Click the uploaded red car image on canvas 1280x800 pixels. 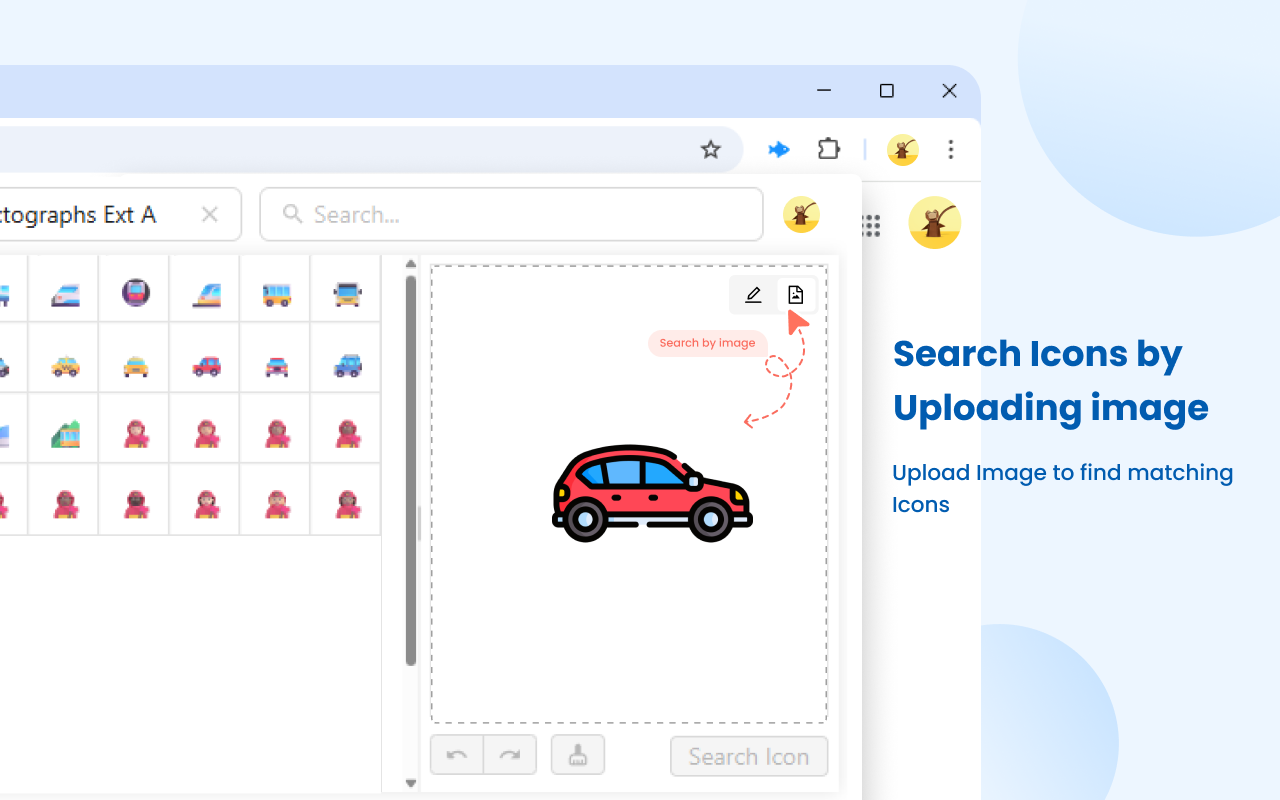point(652,494)
